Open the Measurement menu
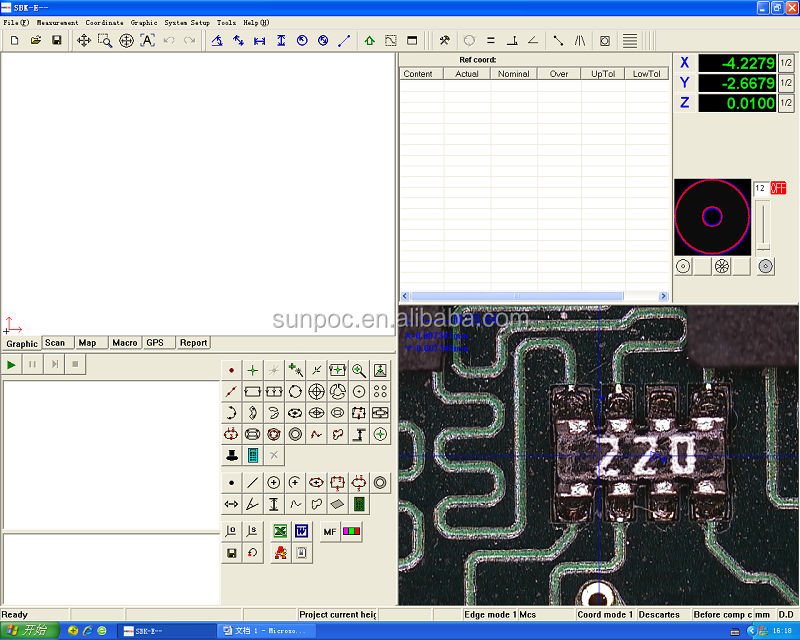 tap(57, 22)
